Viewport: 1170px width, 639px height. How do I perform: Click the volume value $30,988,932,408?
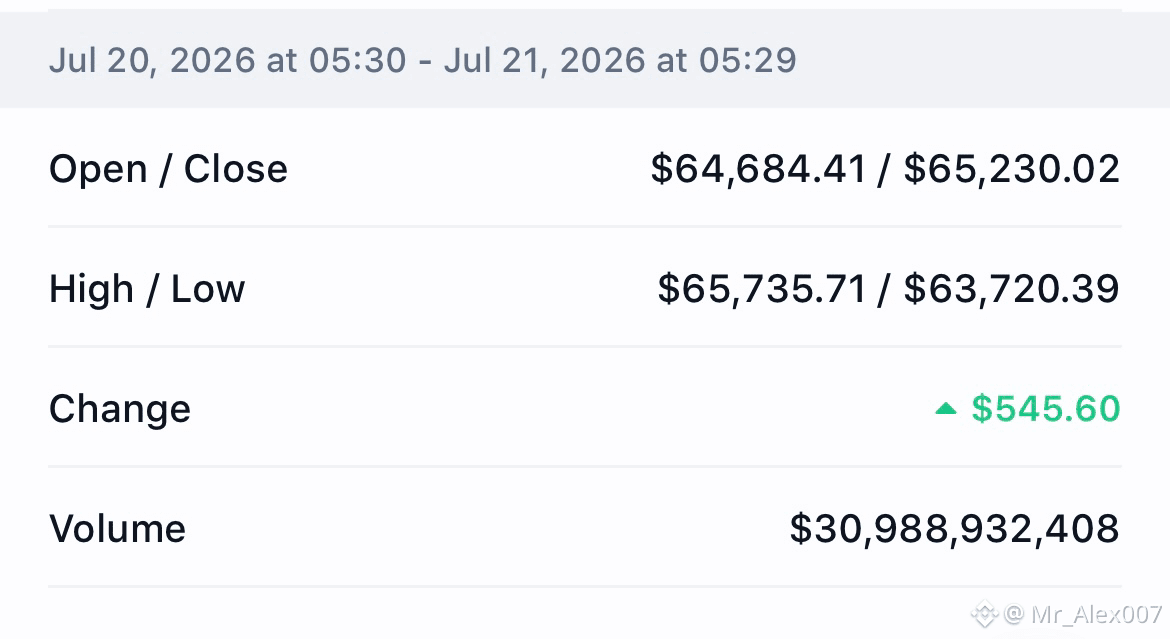point(955,529)
